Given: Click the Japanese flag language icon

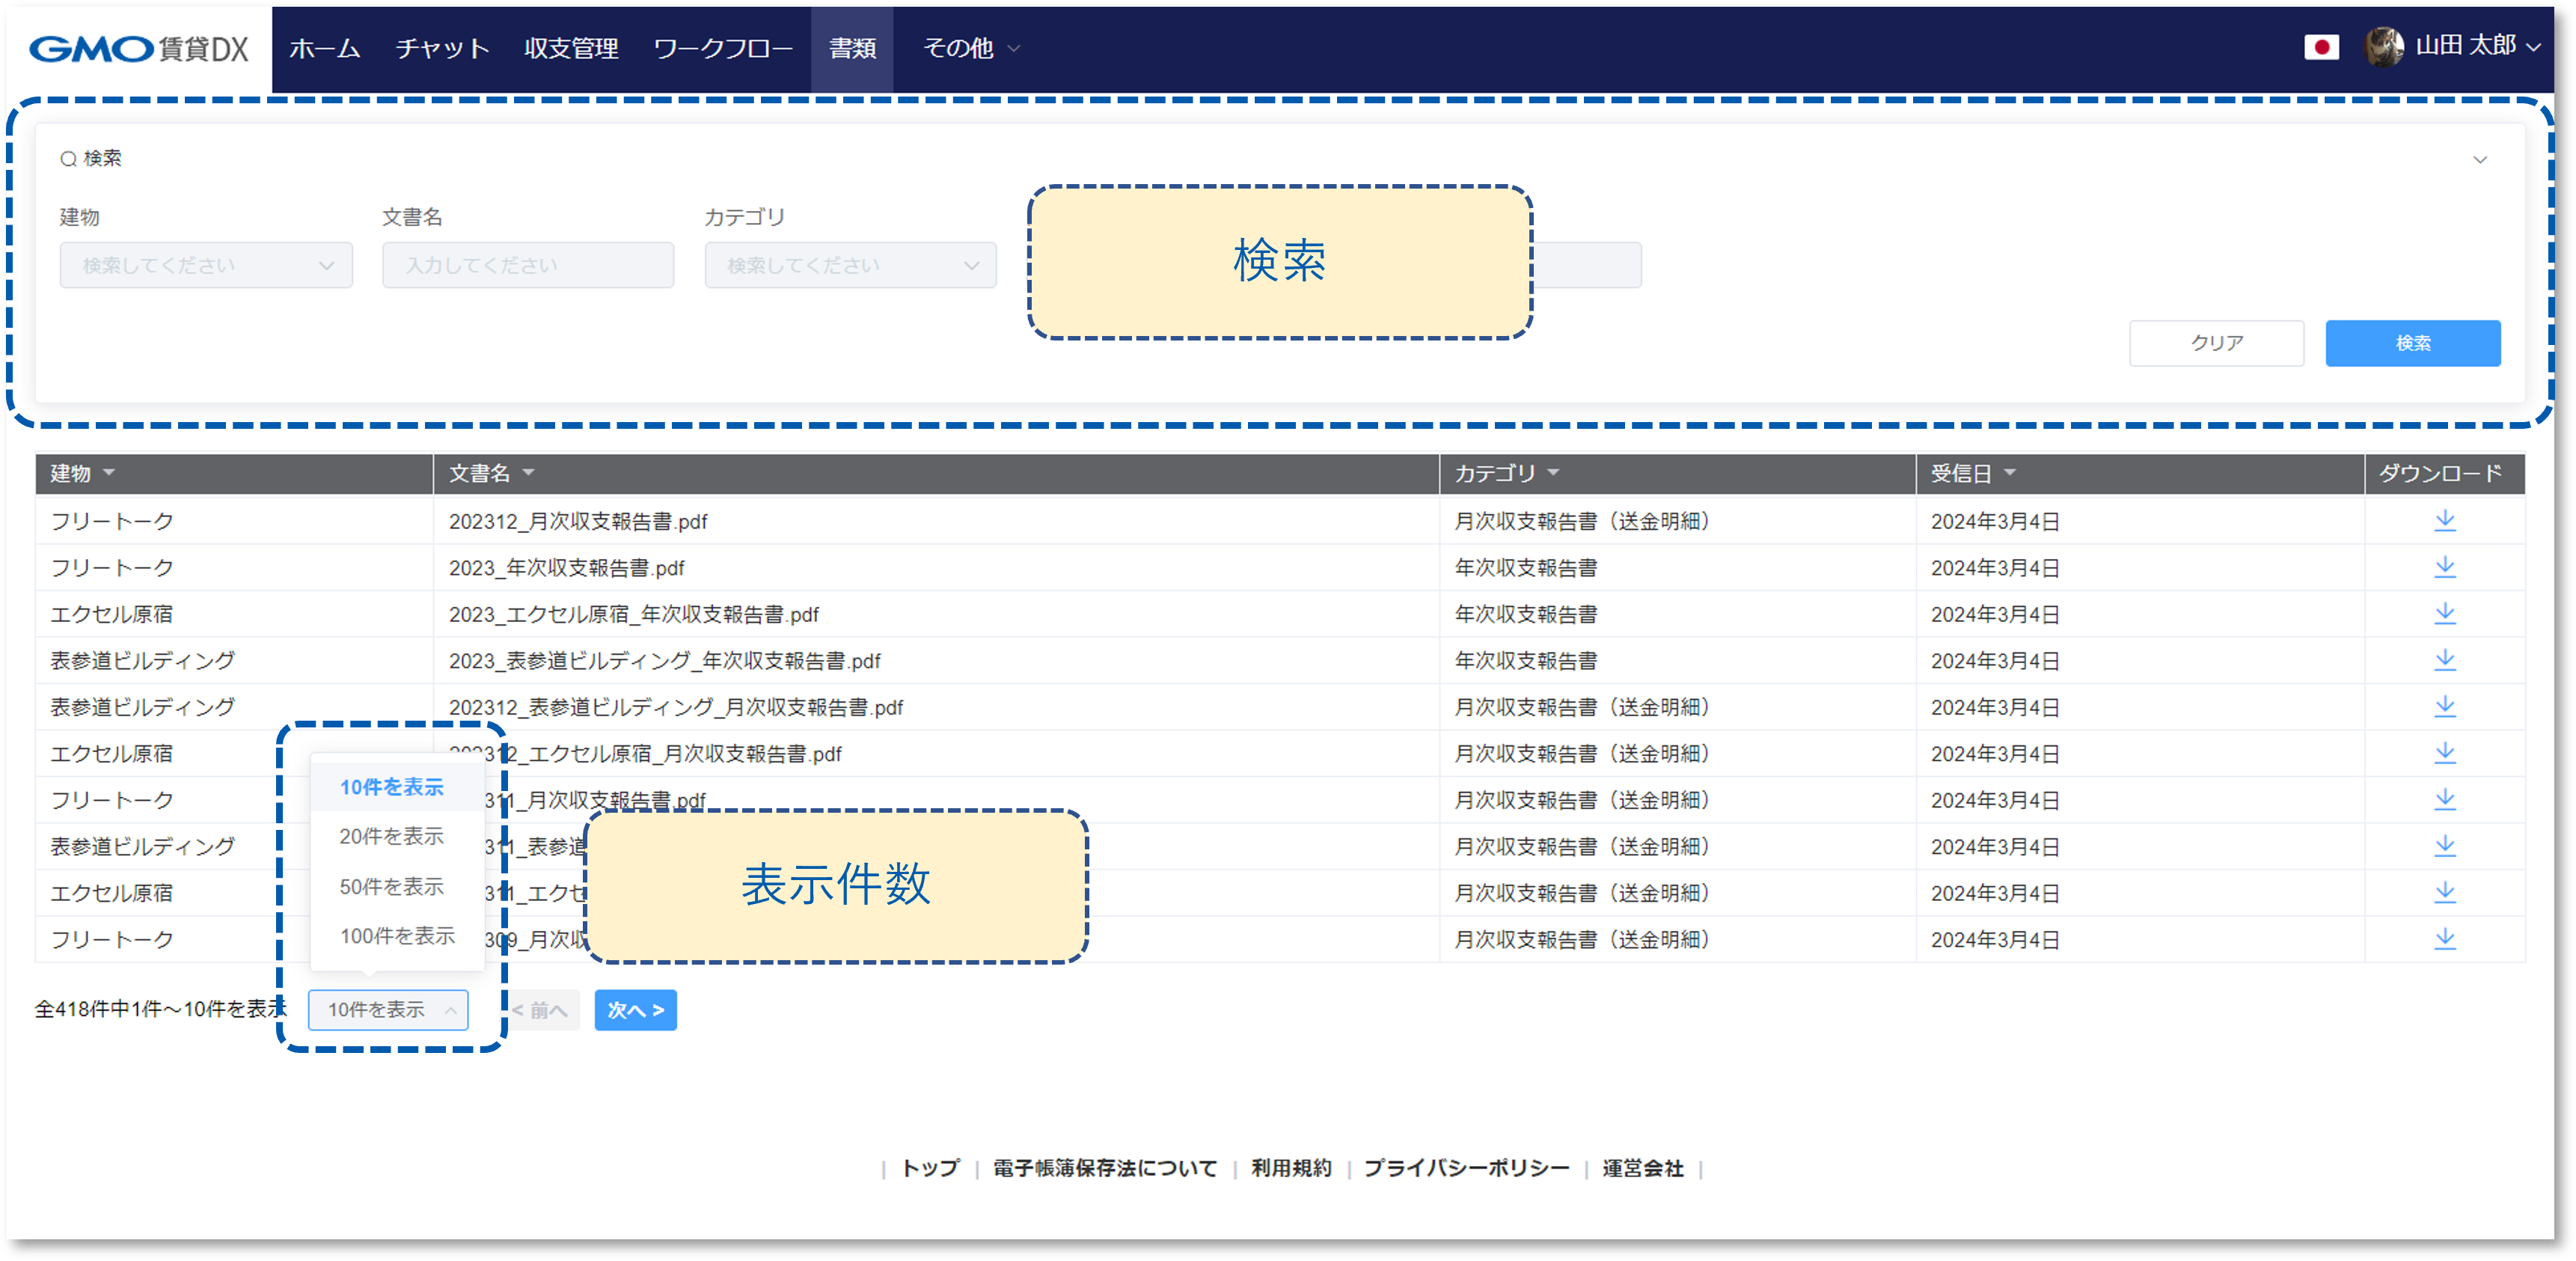Looking at the screenshot, I should tap(2322, 46).
